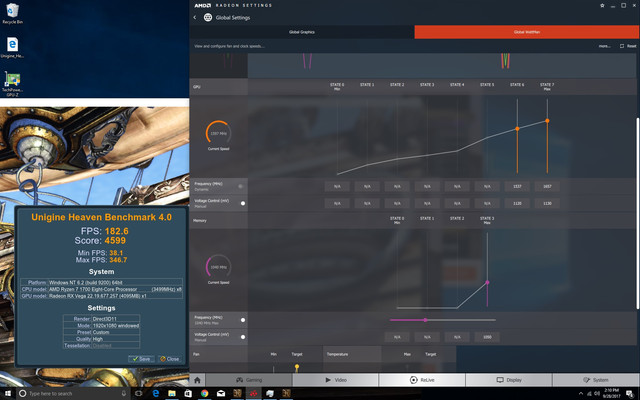Click the Memory State 3 magenta curve point
Viewport: 640px width, 400px height.
coord(487,282)
